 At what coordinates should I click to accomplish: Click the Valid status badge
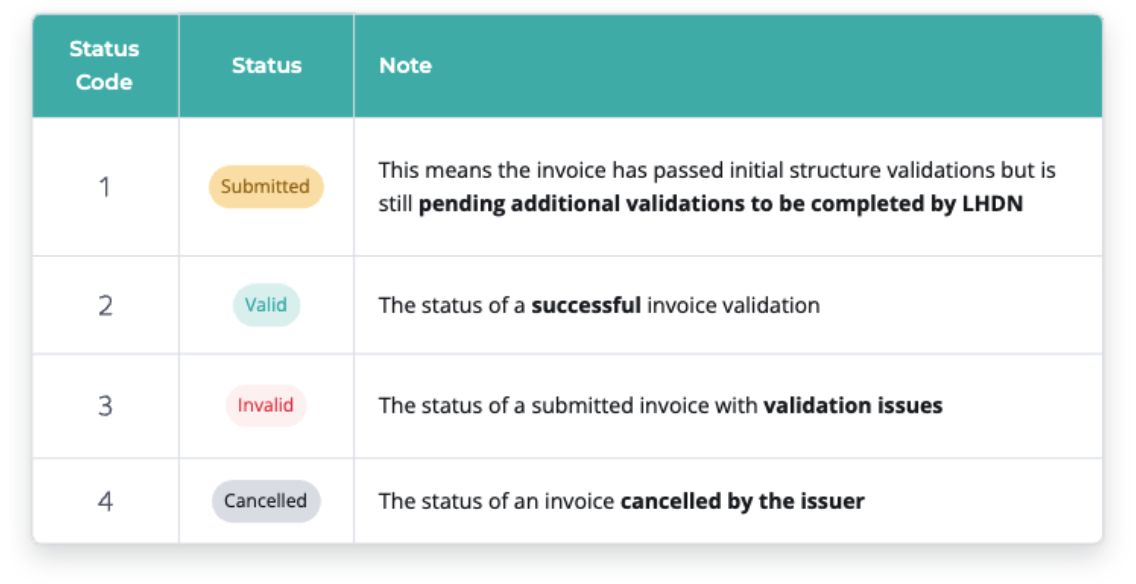[266, 305]
